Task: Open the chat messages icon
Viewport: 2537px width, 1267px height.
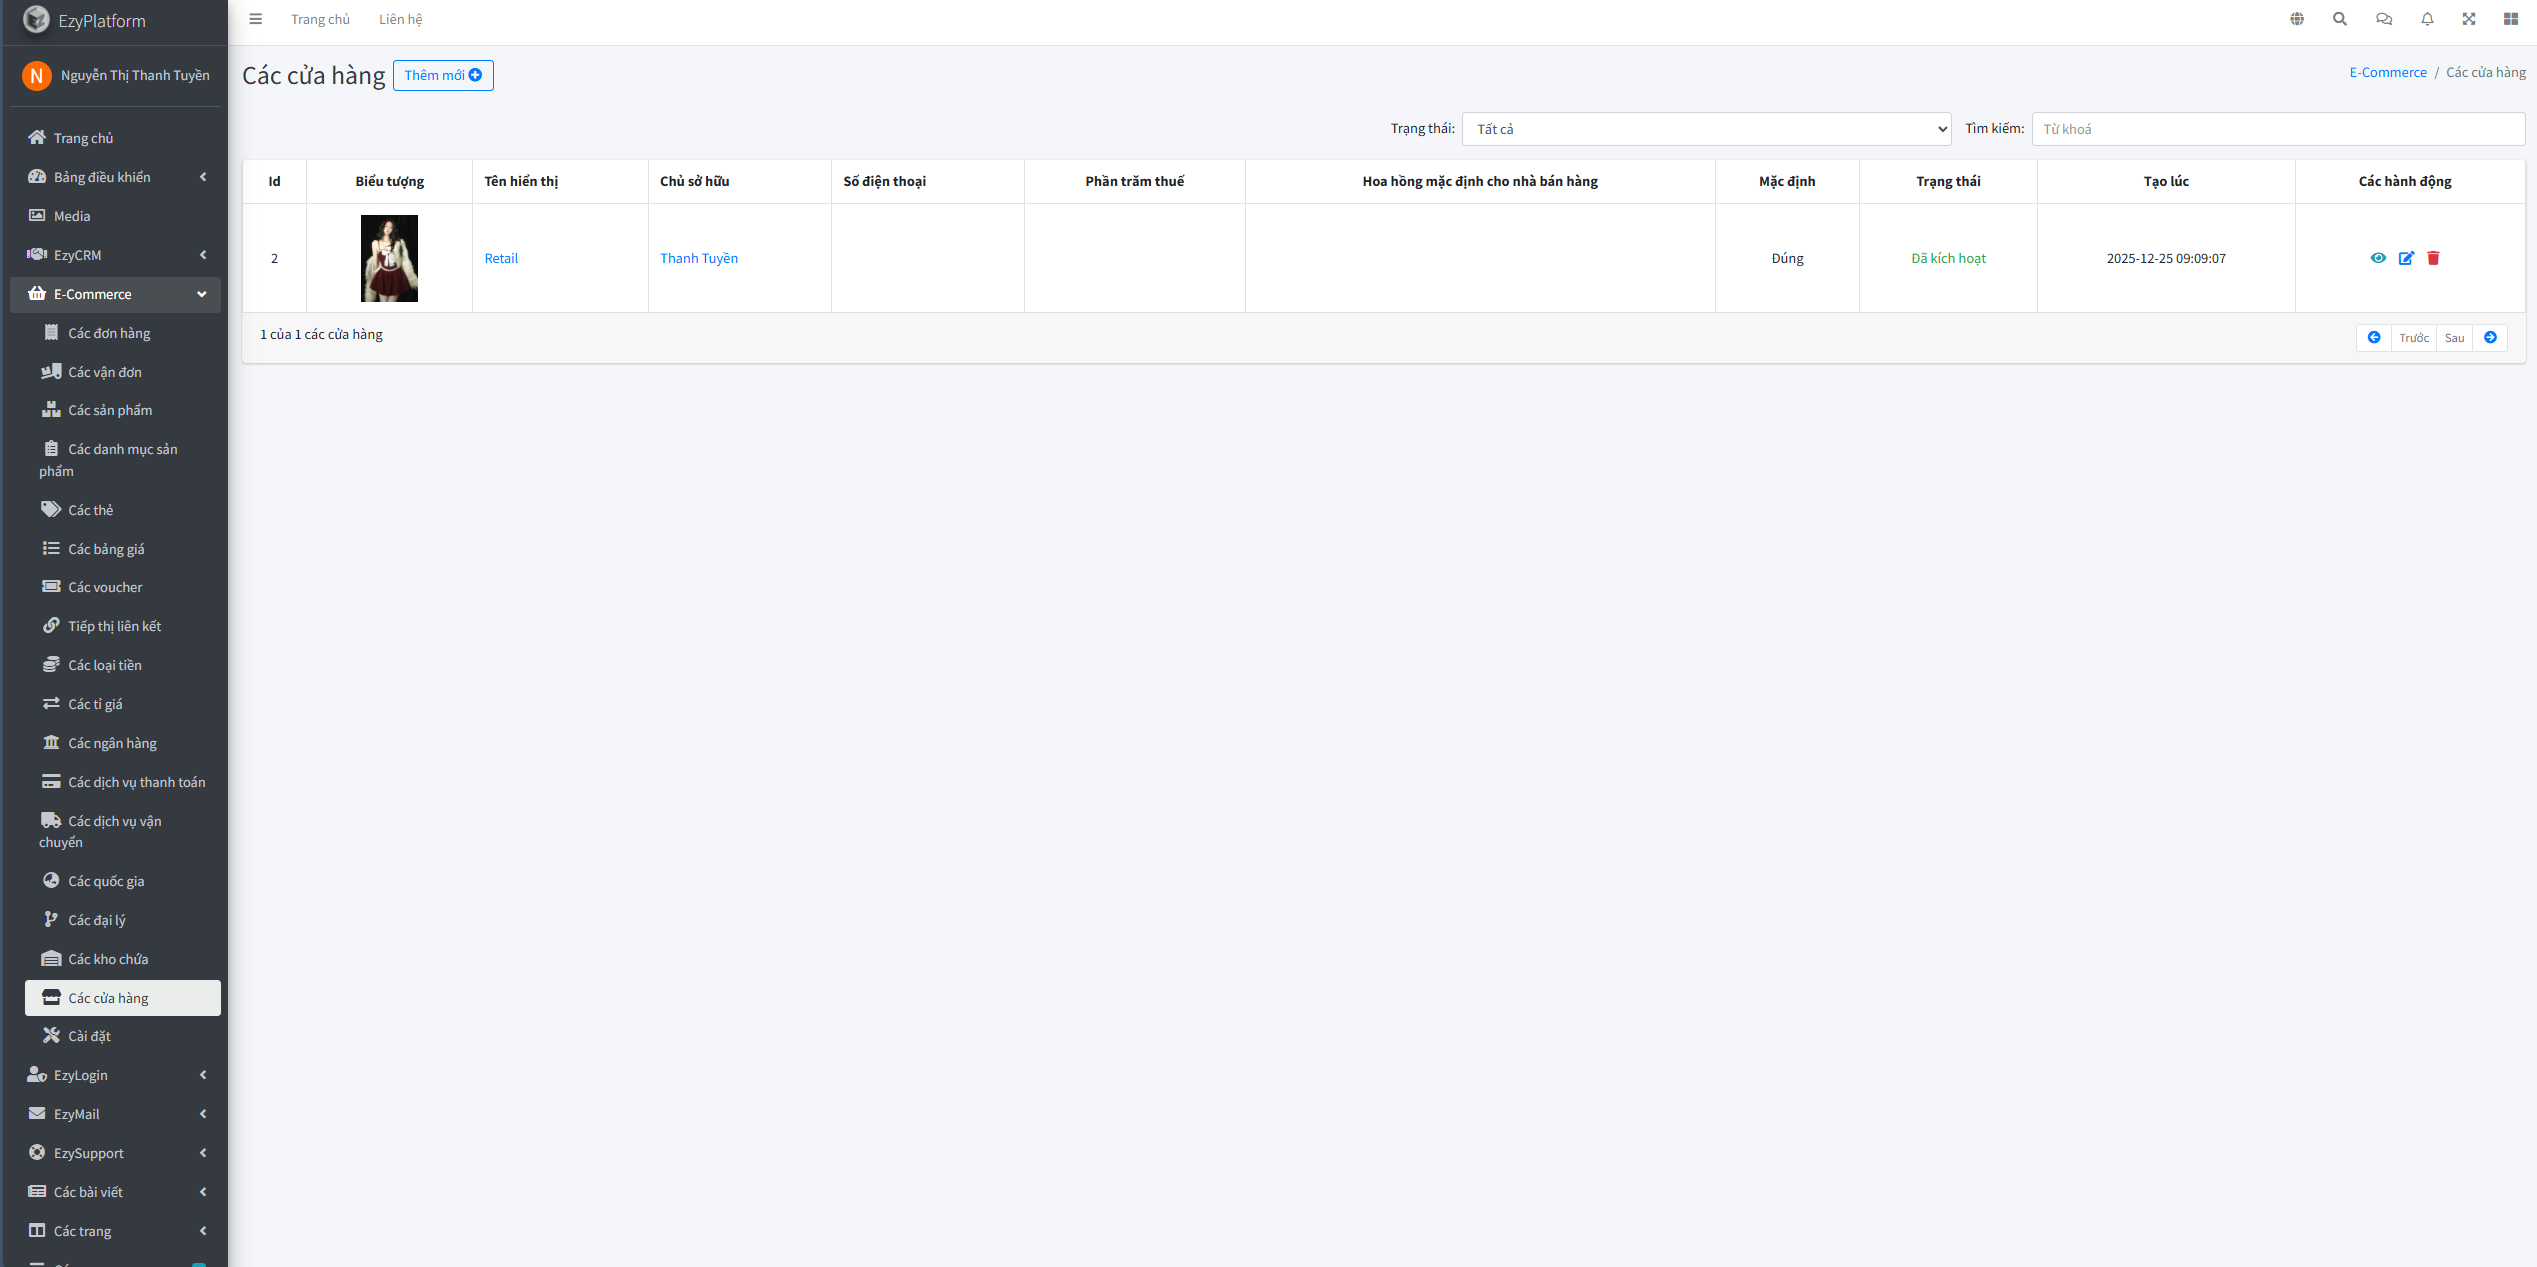Action: coord(2384,19)
